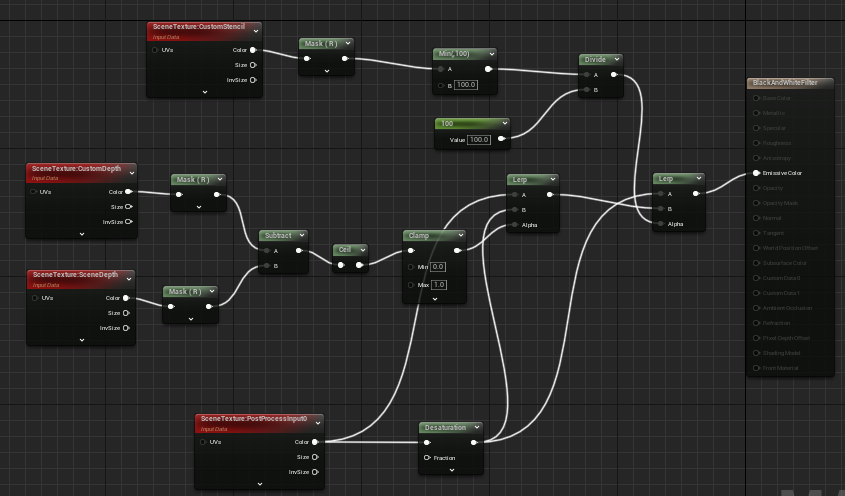845x496 pixels.
Task: Click the UVs input pin on SceneTexture:CustomDepth
Action: (x=34, y=191)
